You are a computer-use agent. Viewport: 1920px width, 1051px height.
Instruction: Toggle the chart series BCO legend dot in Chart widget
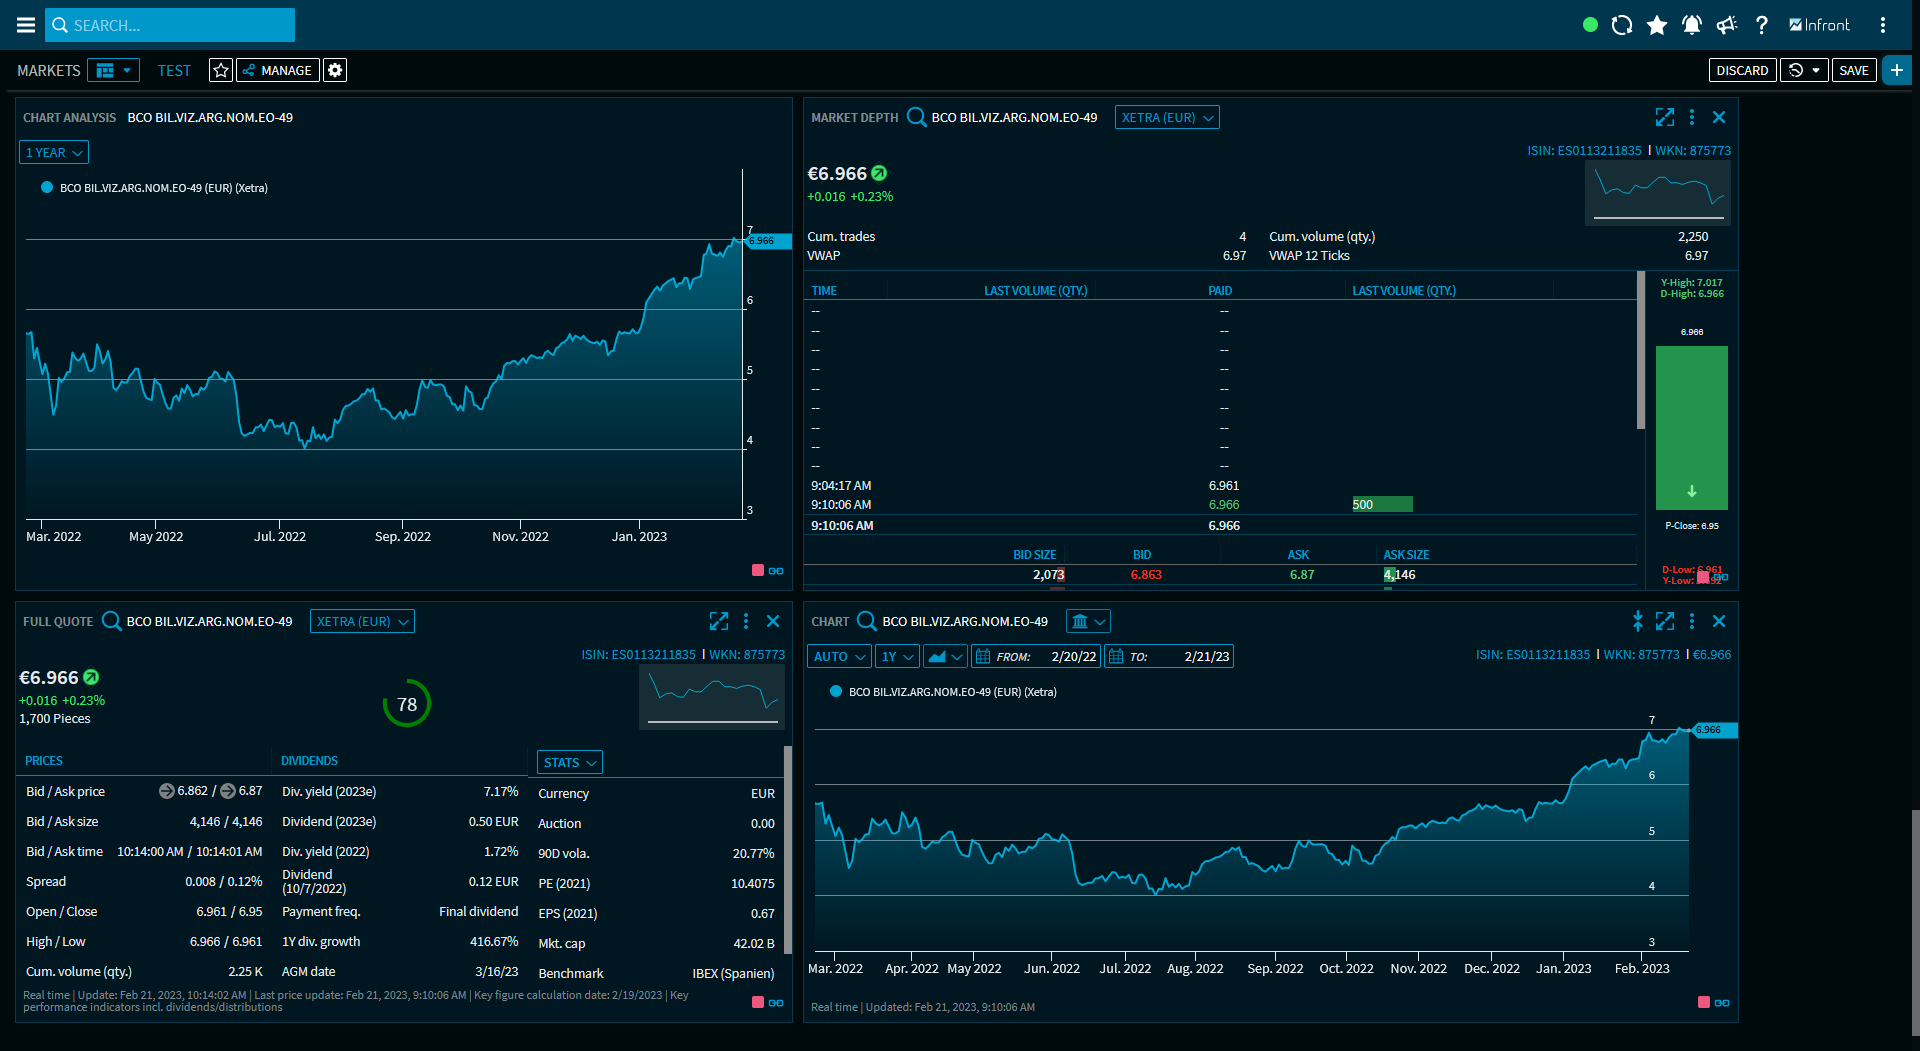[836, 691]
